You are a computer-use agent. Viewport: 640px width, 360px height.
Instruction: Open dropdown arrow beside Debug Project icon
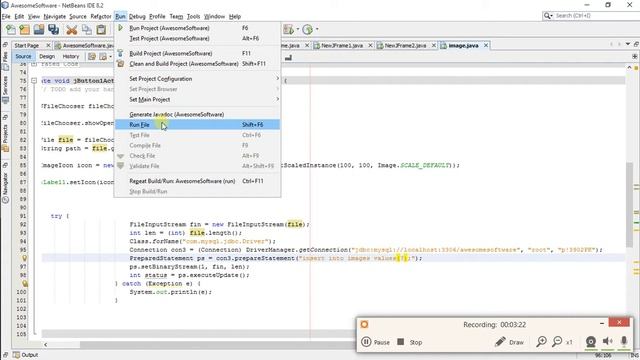[x=298, y=29]
